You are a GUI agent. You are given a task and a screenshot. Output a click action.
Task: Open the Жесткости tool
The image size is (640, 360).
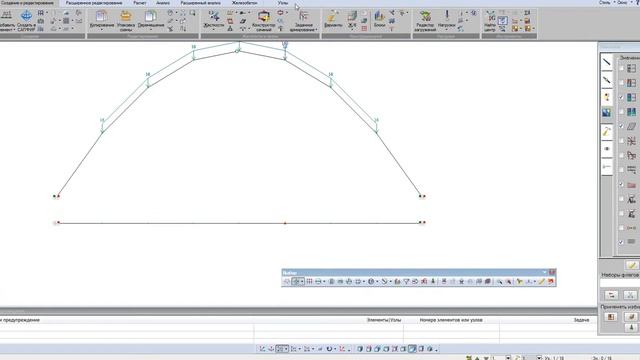(214, 17)
